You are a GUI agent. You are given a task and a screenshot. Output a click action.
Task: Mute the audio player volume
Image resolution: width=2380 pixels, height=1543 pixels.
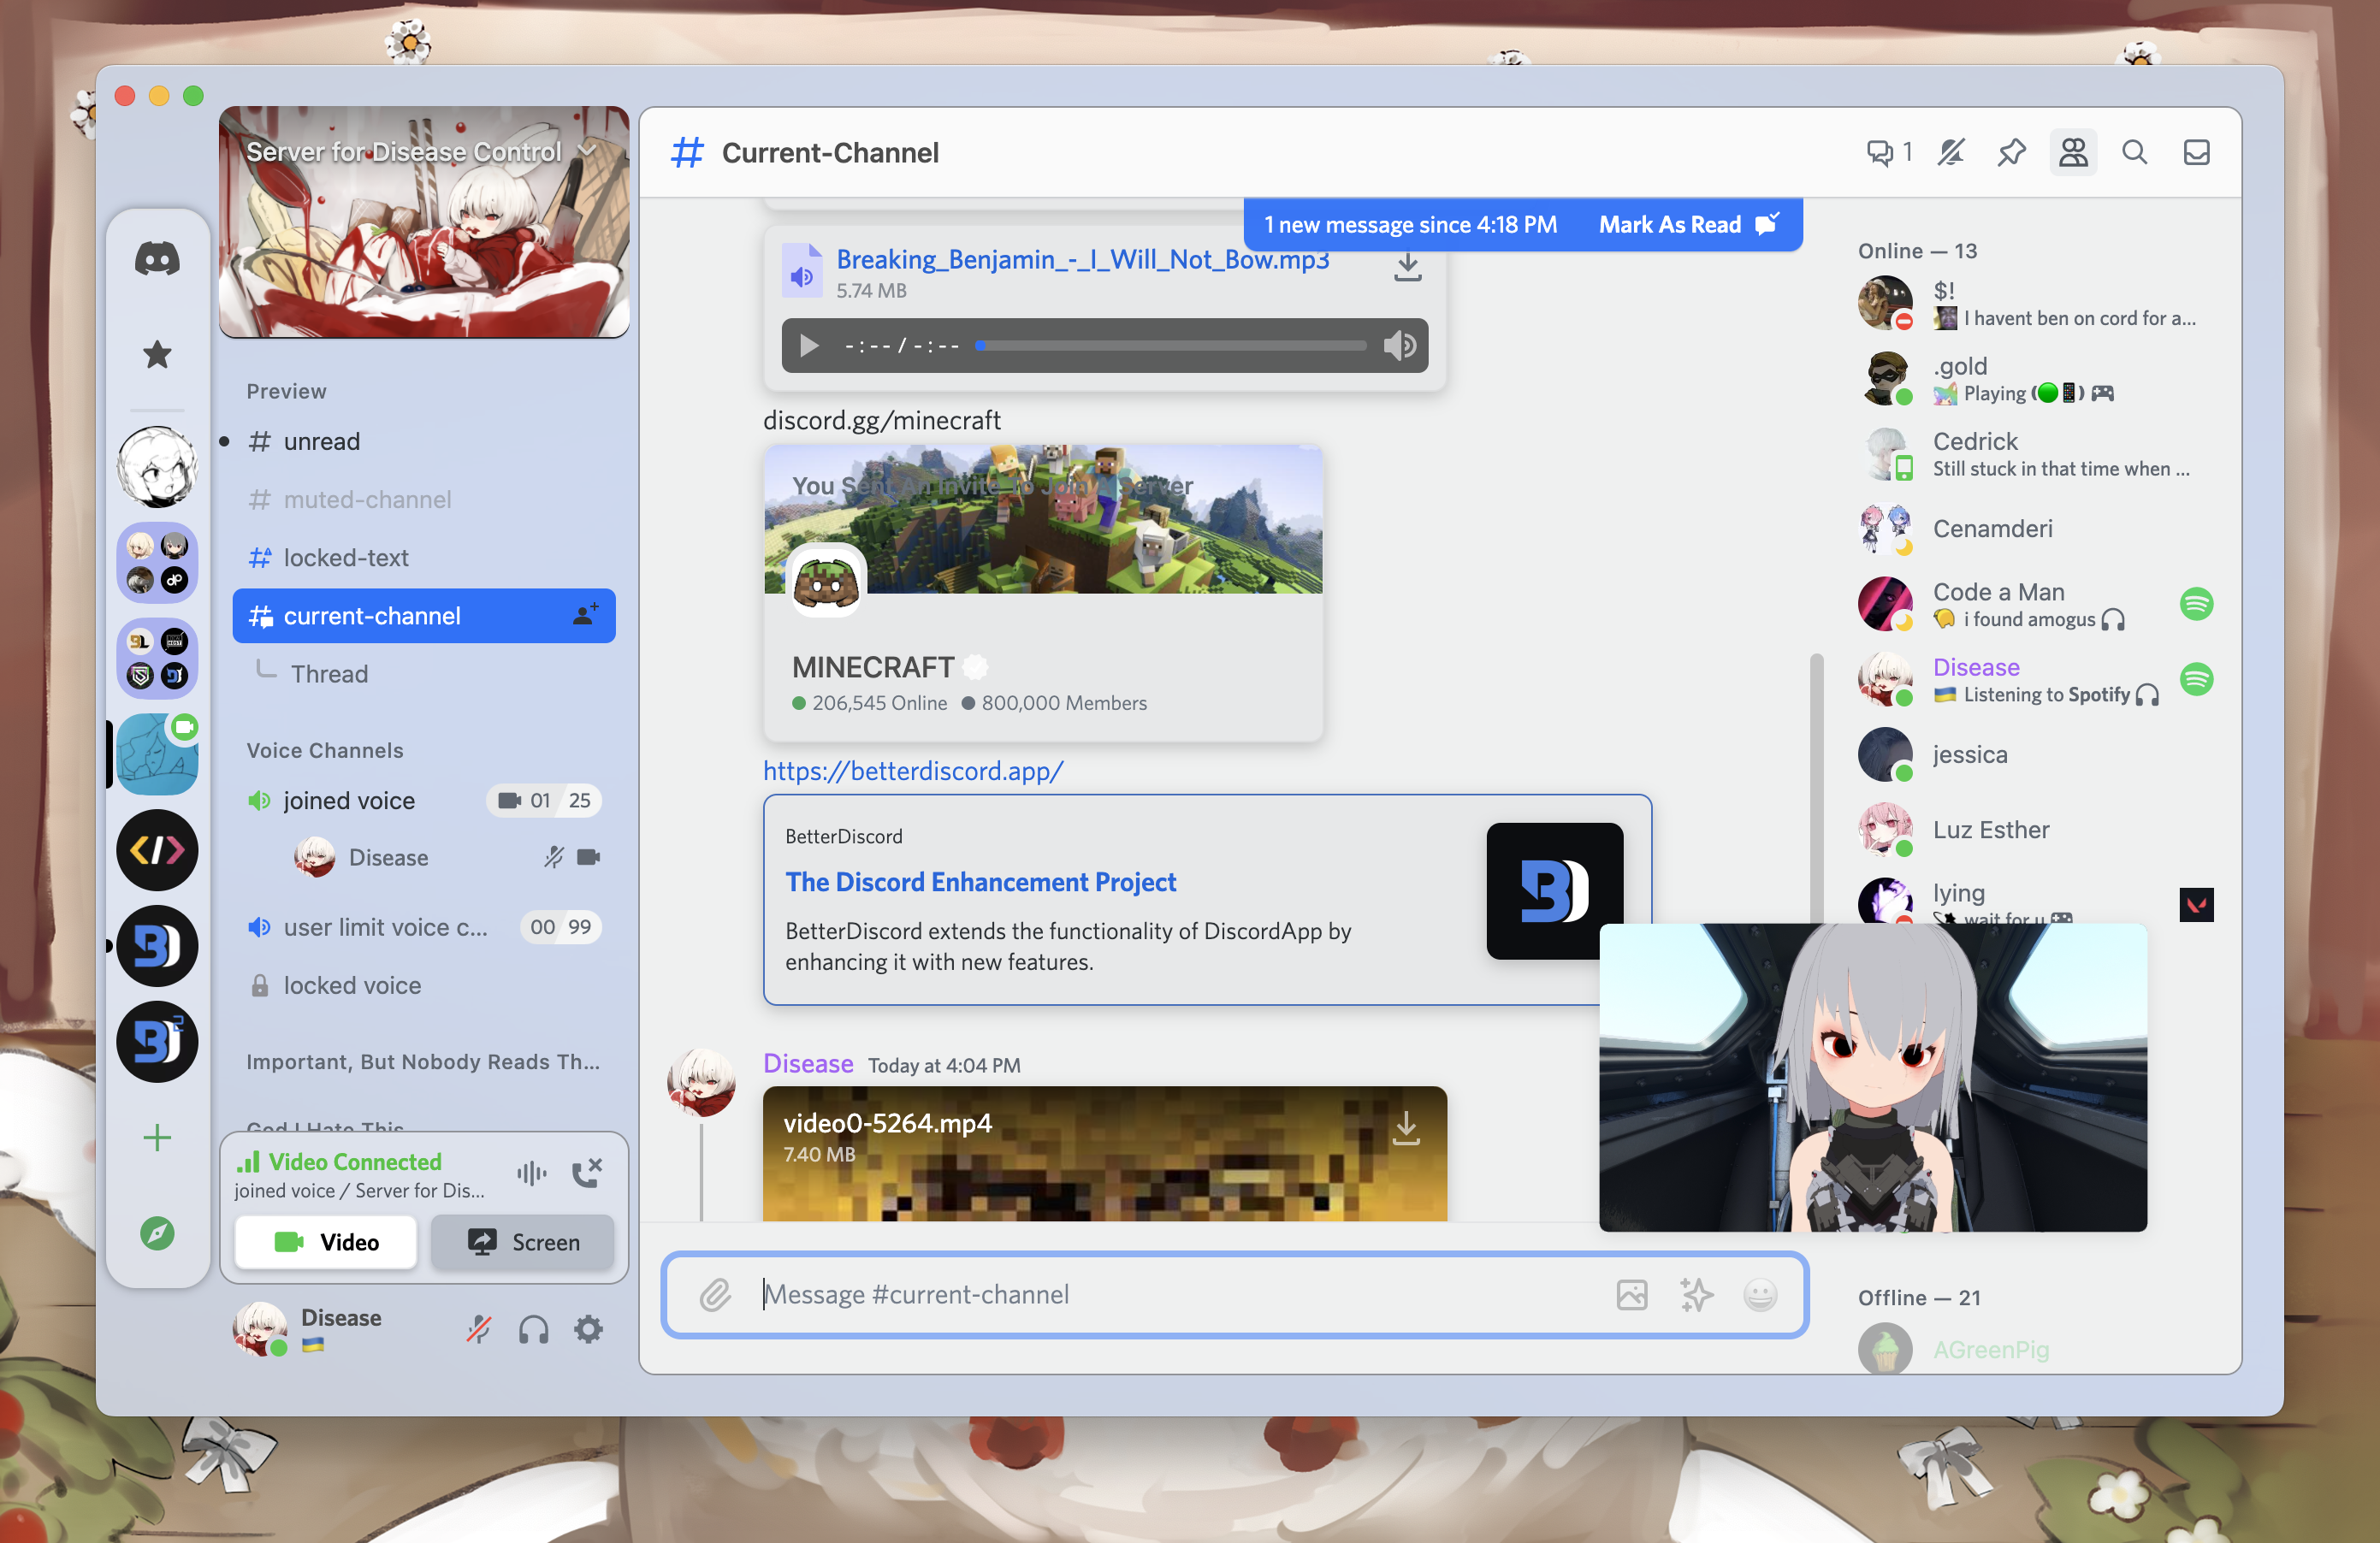pyautogui.click(x=1399, y=346)
